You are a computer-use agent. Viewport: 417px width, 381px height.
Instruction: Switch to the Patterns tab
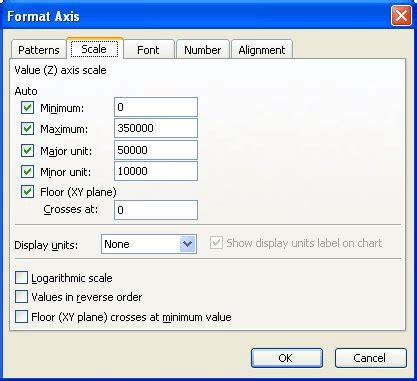tap(39, 50)
